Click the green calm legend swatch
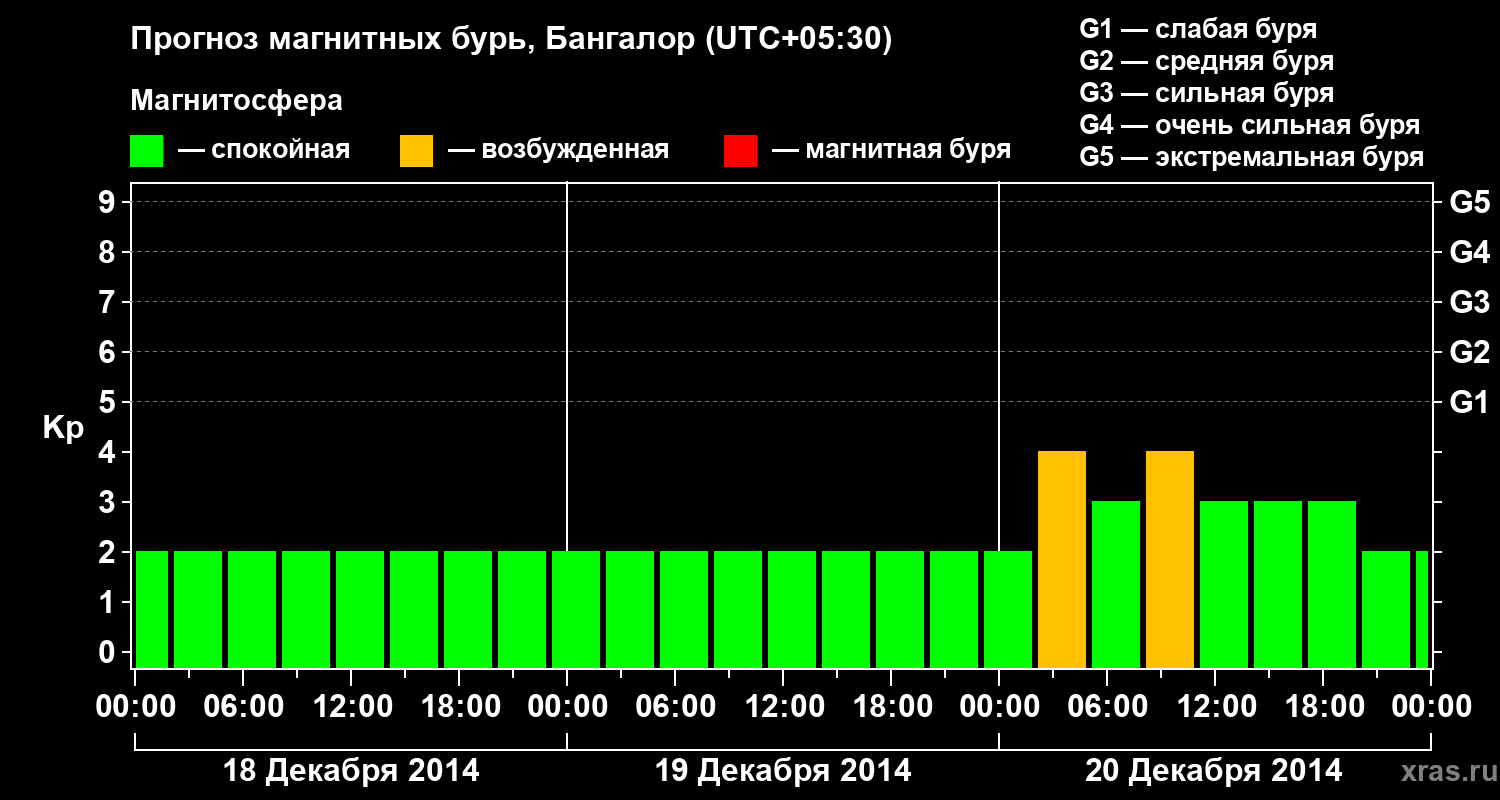 click(x=147, y=151)
